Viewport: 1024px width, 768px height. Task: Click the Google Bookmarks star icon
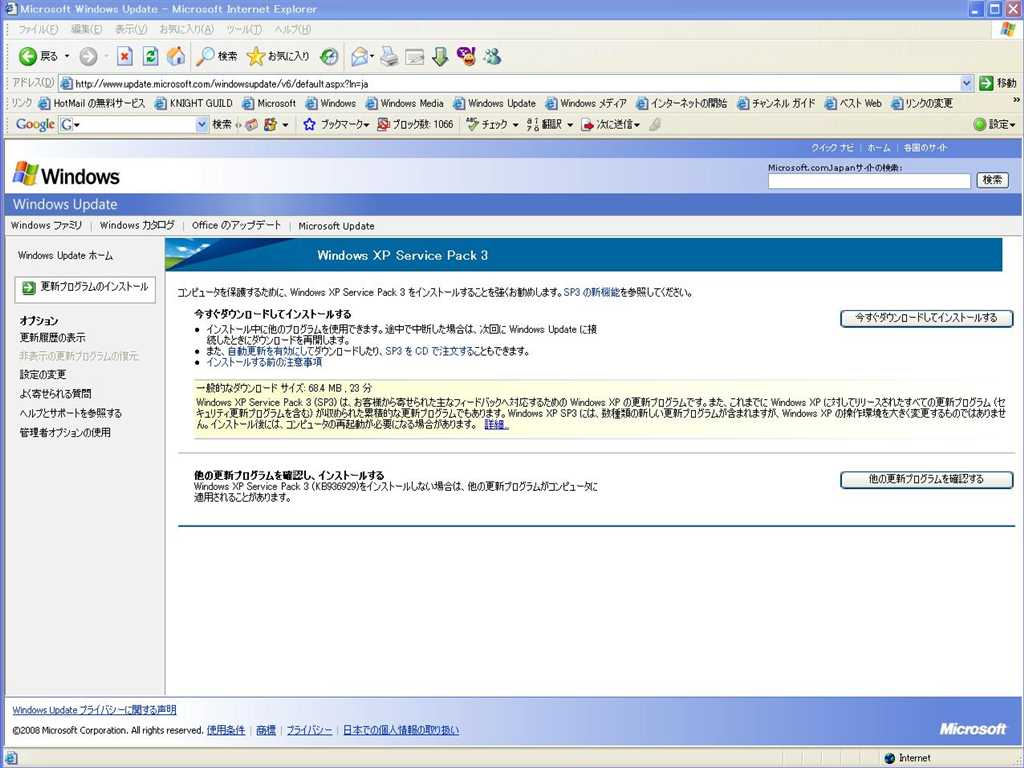click(310, 124)
